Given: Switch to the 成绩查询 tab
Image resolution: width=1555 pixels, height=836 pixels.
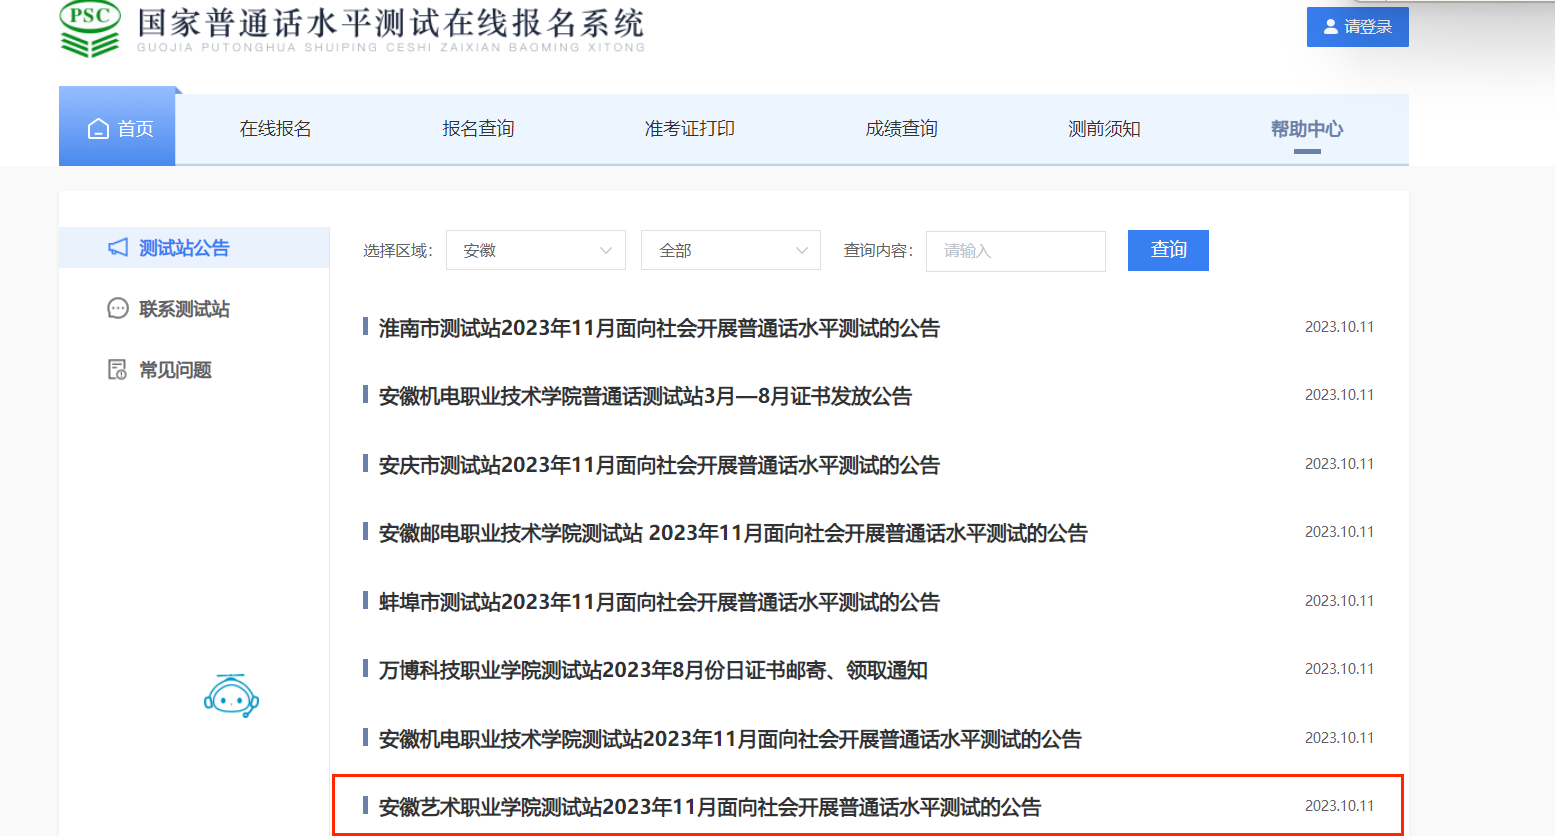Looking at the screenshot, I should 901,129.
